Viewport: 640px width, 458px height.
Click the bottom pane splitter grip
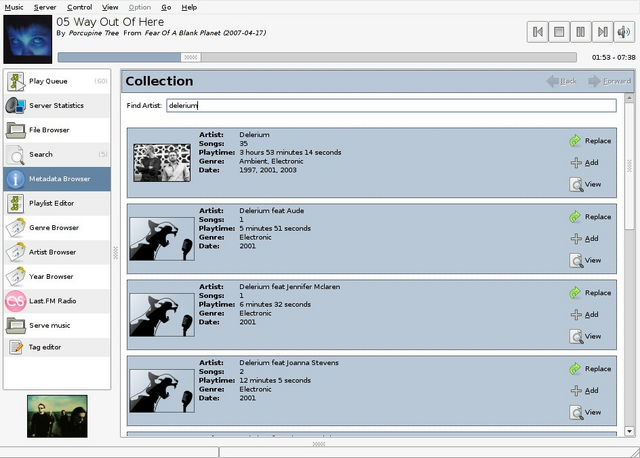(319, 444)
